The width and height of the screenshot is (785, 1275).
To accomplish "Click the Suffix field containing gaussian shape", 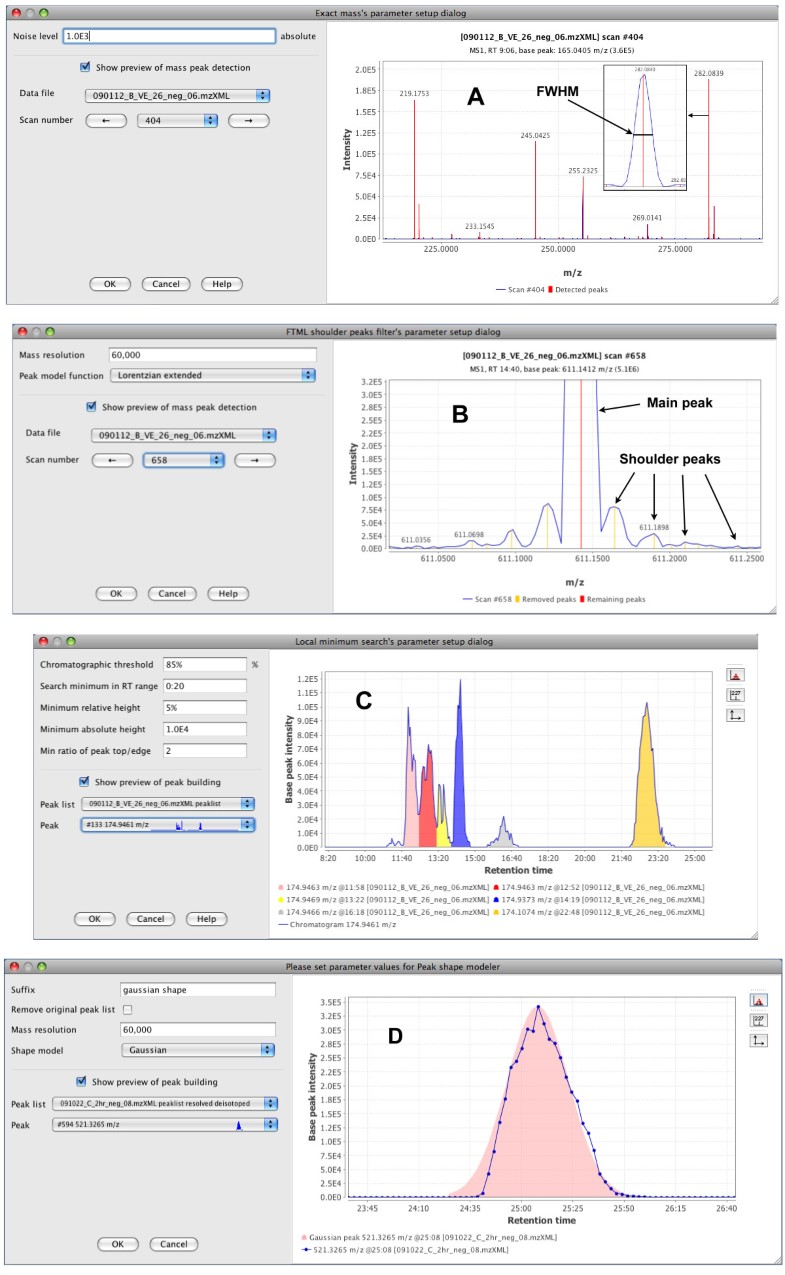I will click(197, 989).
